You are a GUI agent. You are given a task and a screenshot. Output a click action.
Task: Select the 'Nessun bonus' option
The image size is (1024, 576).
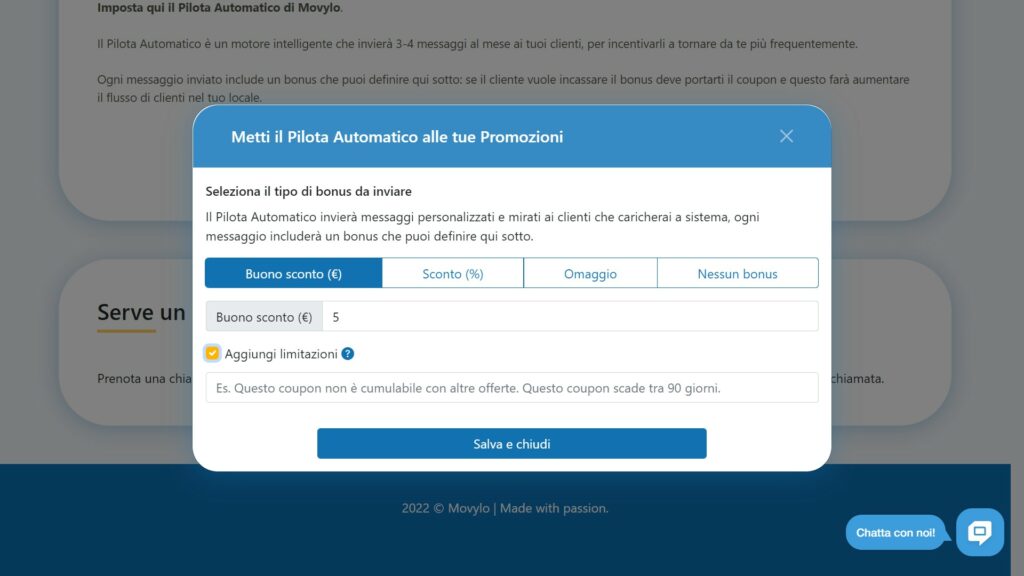737,273
